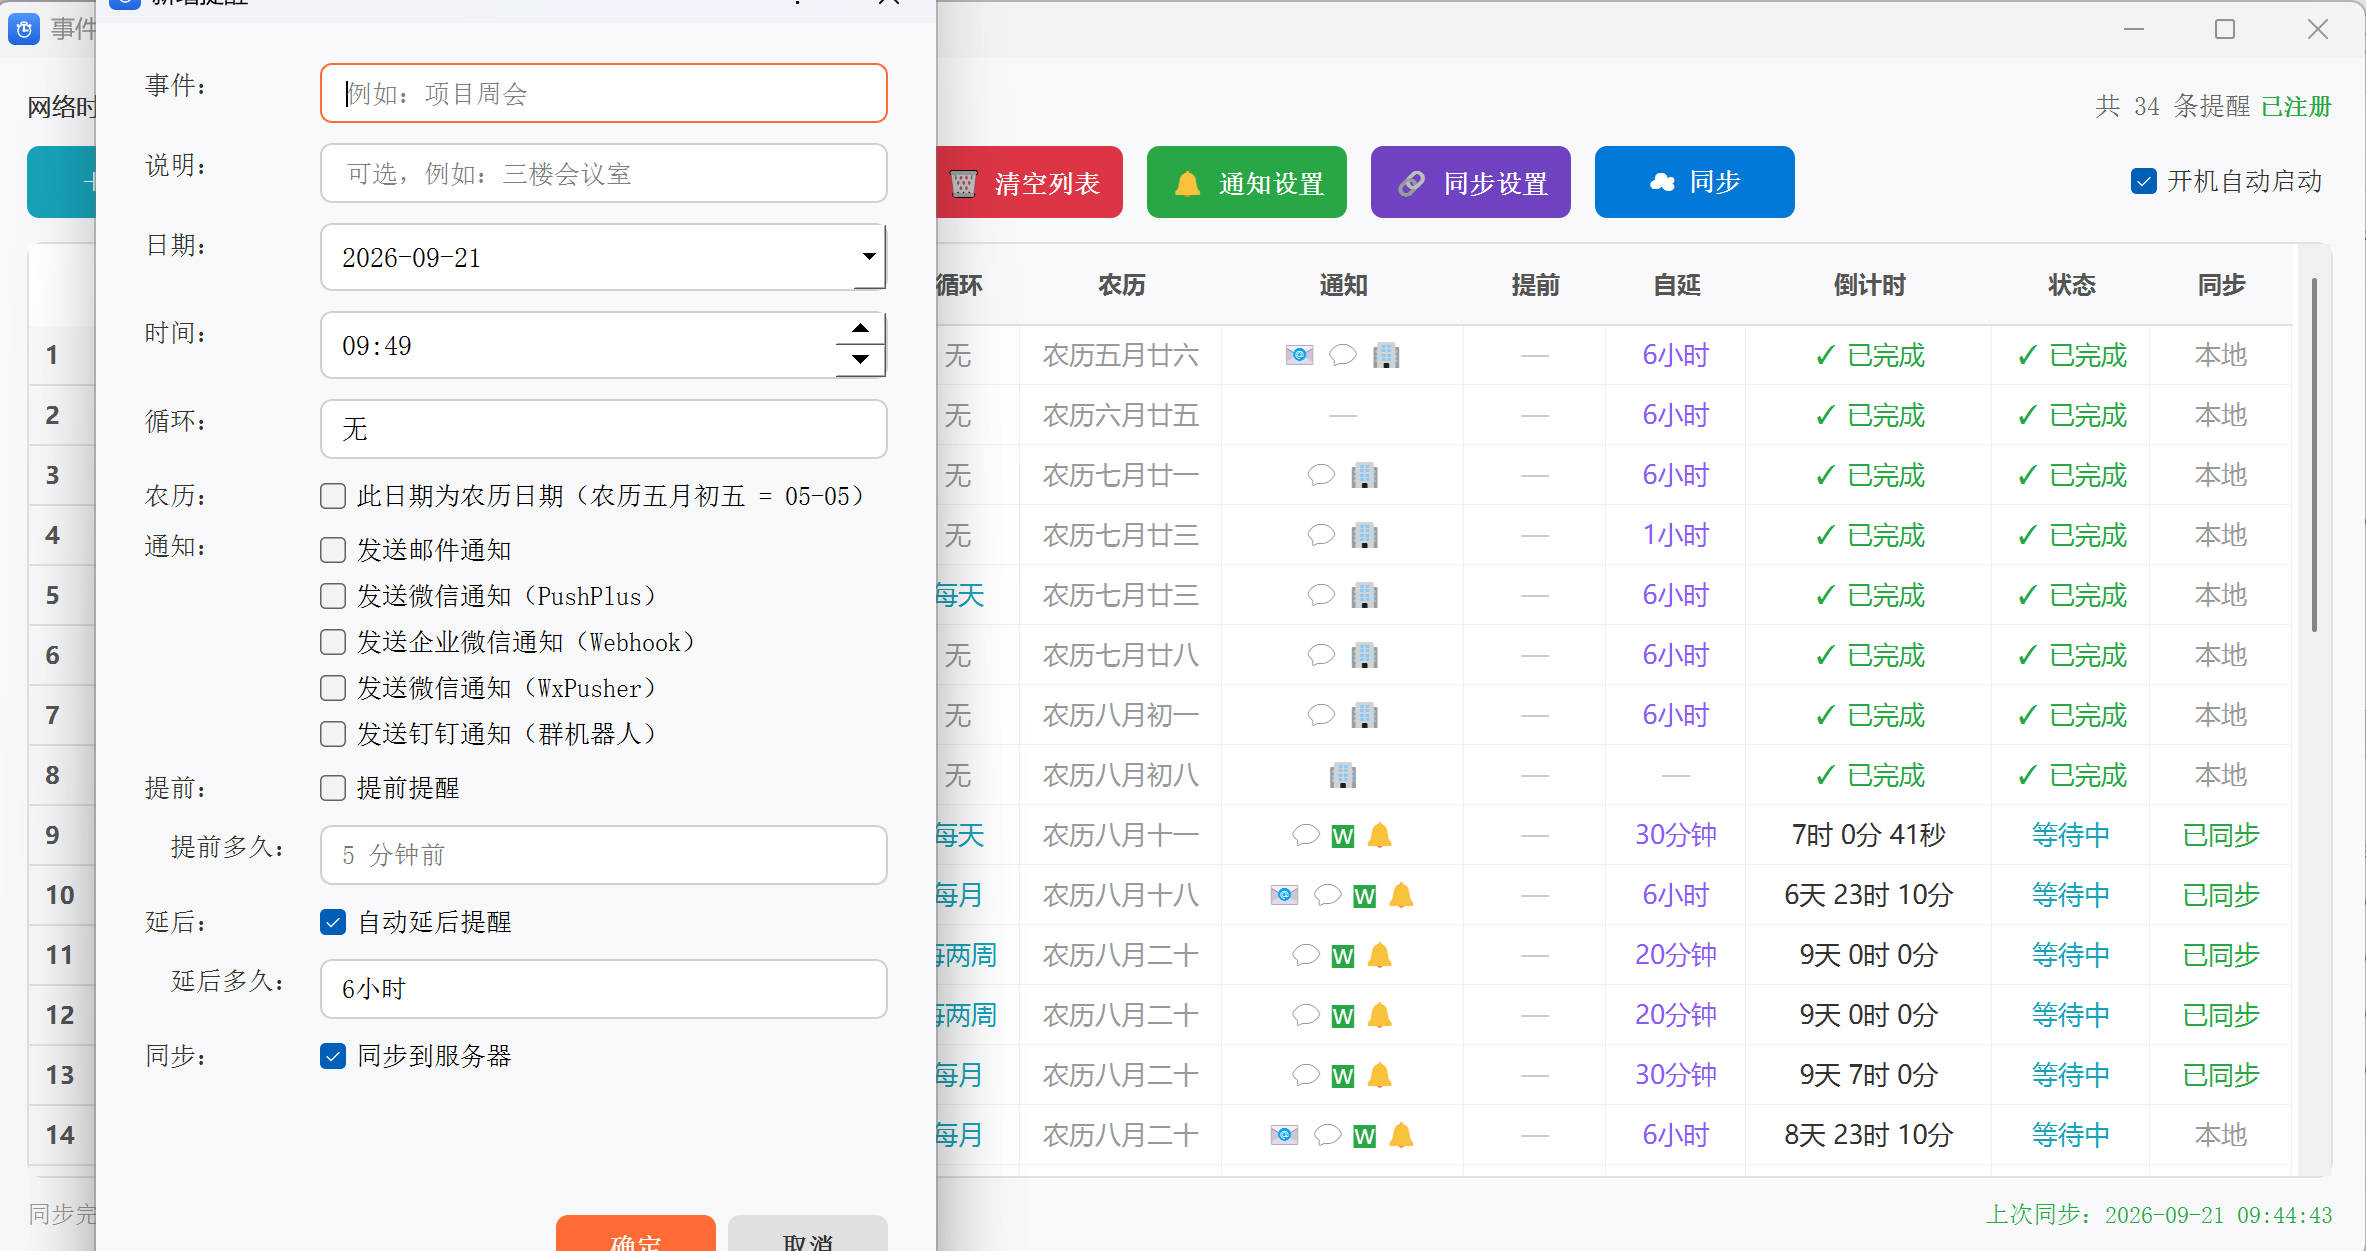Check 发送微信通知 (PushPlus)
Screen dimensions: 2366x1251
click(333, 596)
